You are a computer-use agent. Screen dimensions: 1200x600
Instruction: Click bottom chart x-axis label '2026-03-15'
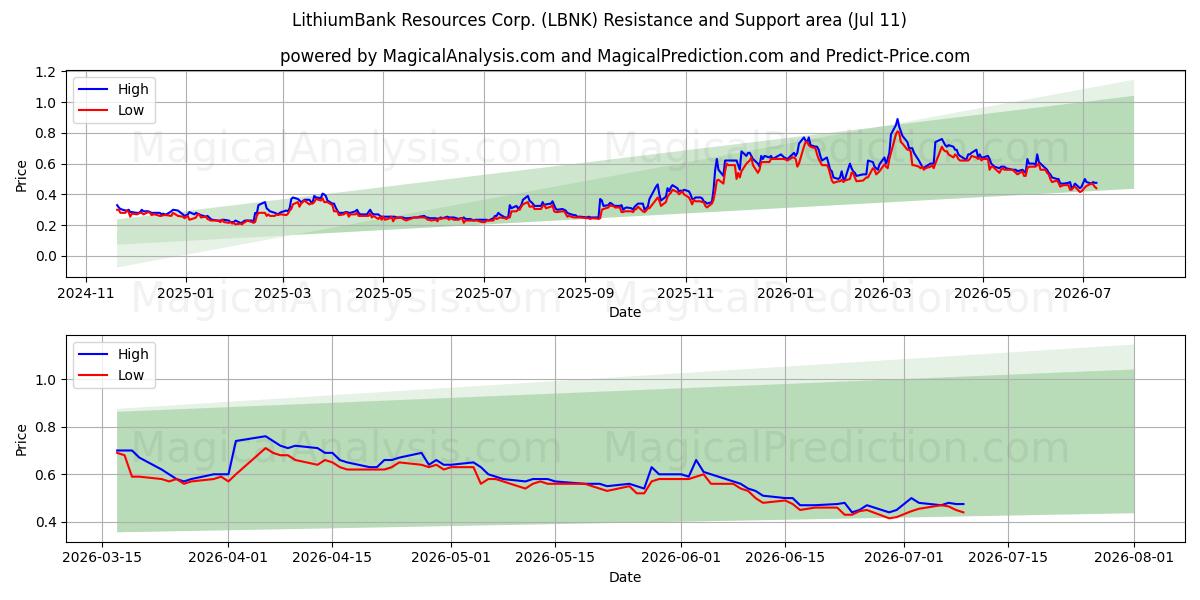102,559
